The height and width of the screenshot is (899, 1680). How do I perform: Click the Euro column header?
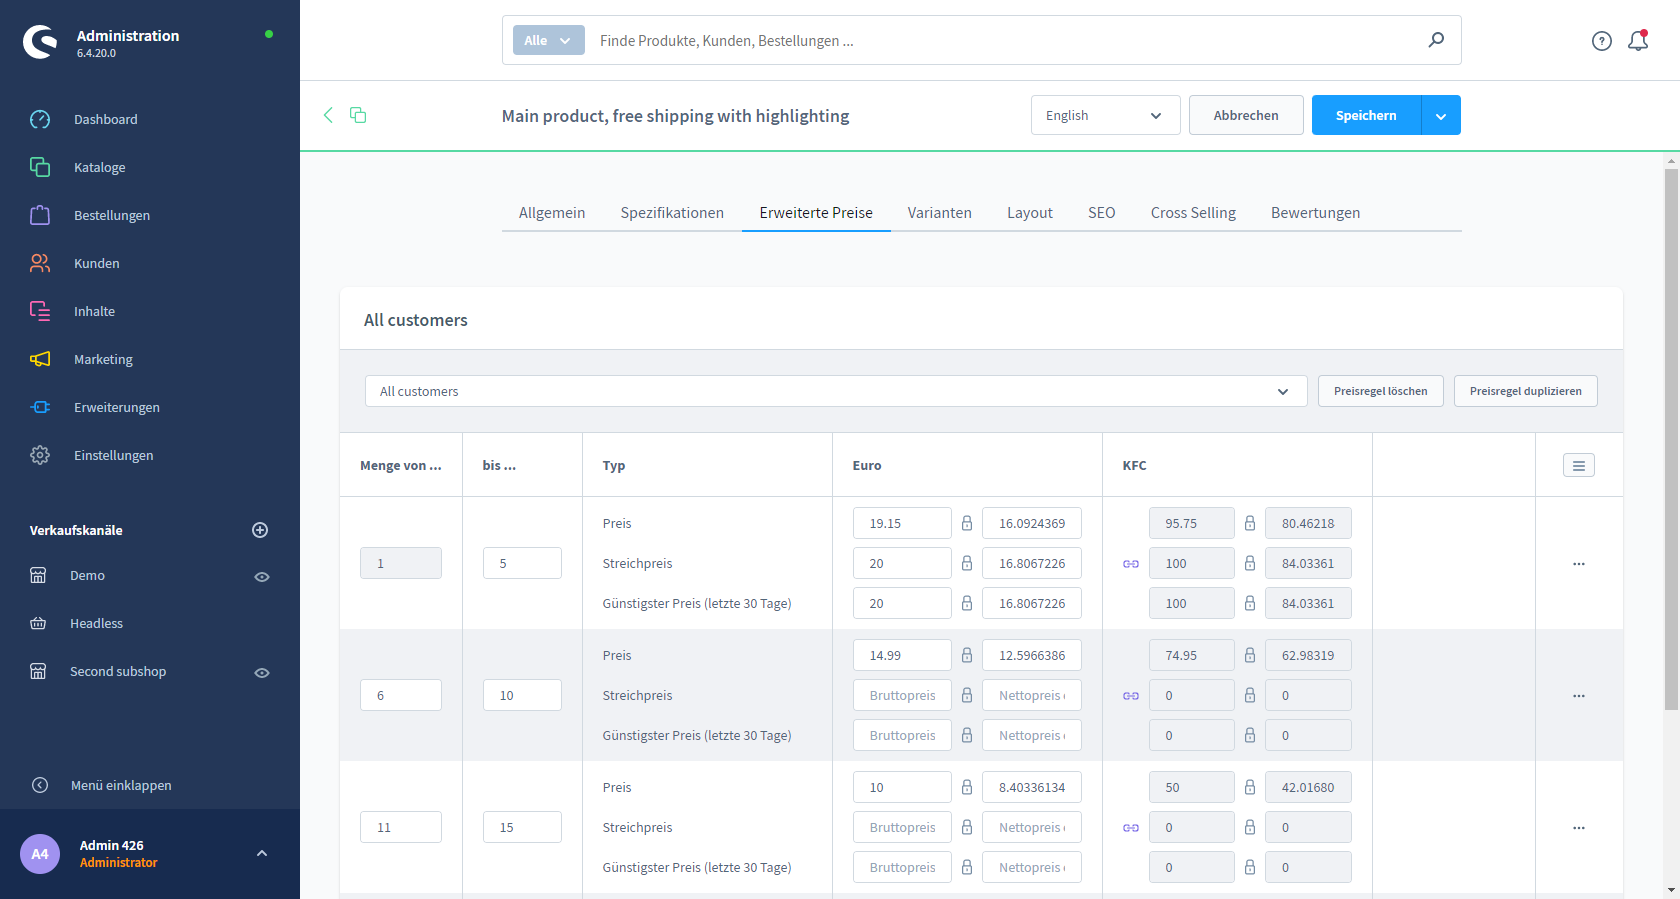(x=967, y=465)
